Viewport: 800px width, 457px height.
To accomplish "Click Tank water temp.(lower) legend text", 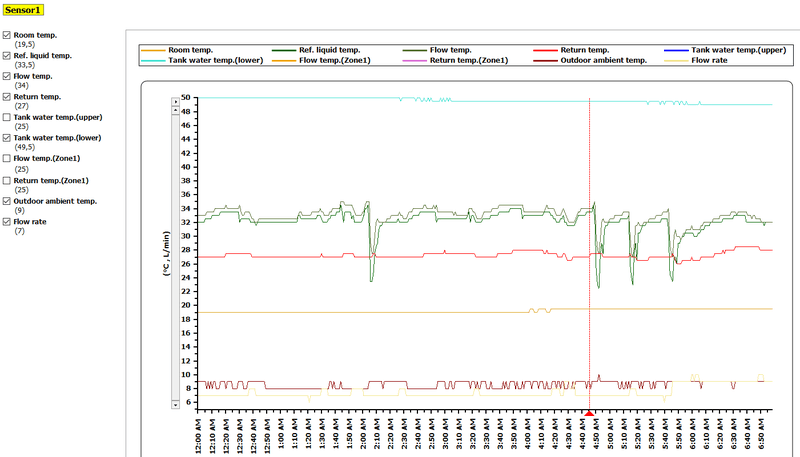I will [x=216, y=60].
